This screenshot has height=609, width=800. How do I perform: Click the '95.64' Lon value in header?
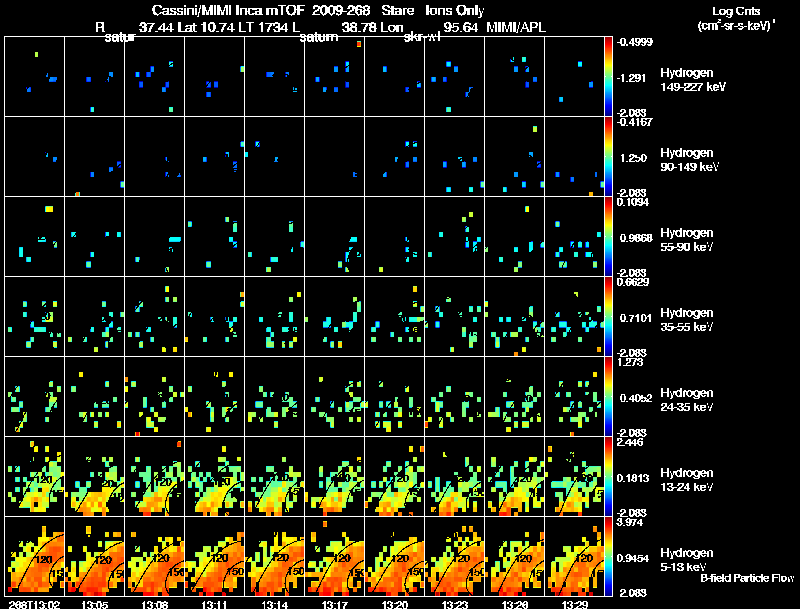[460, 27]
